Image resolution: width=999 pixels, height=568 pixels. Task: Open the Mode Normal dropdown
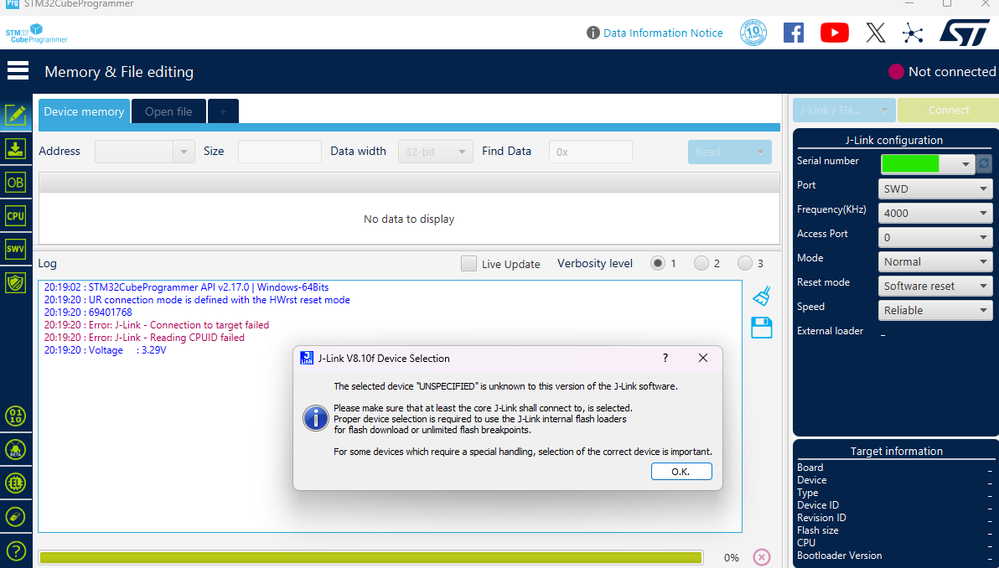tap(935, 262)
